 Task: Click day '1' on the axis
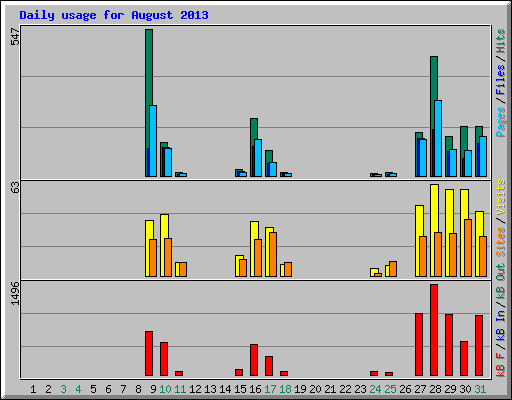coord(33,389)
